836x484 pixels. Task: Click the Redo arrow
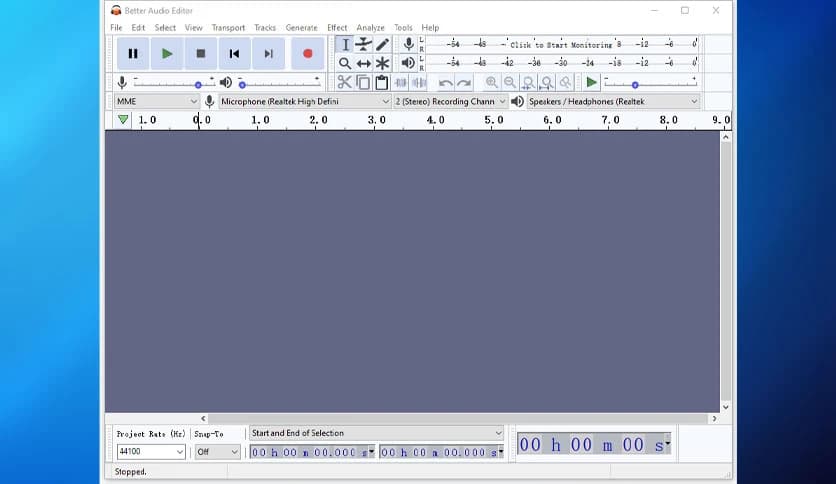point(464,83)
